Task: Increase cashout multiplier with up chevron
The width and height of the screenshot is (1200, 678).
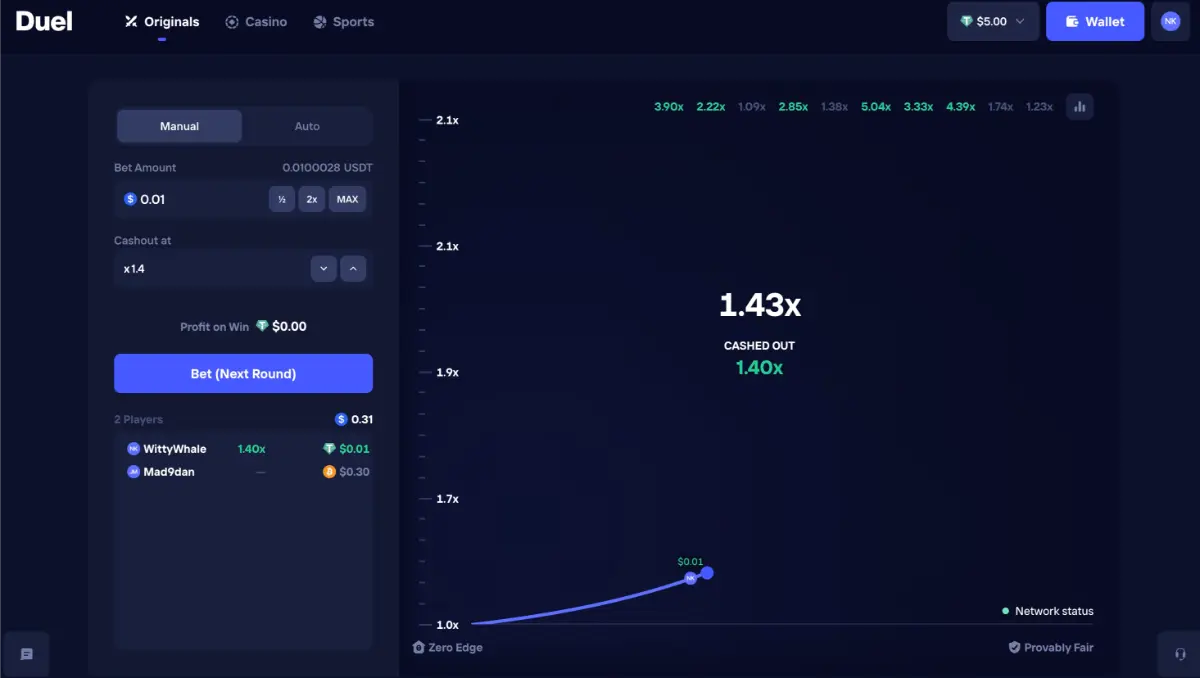Action: point(353,269)
